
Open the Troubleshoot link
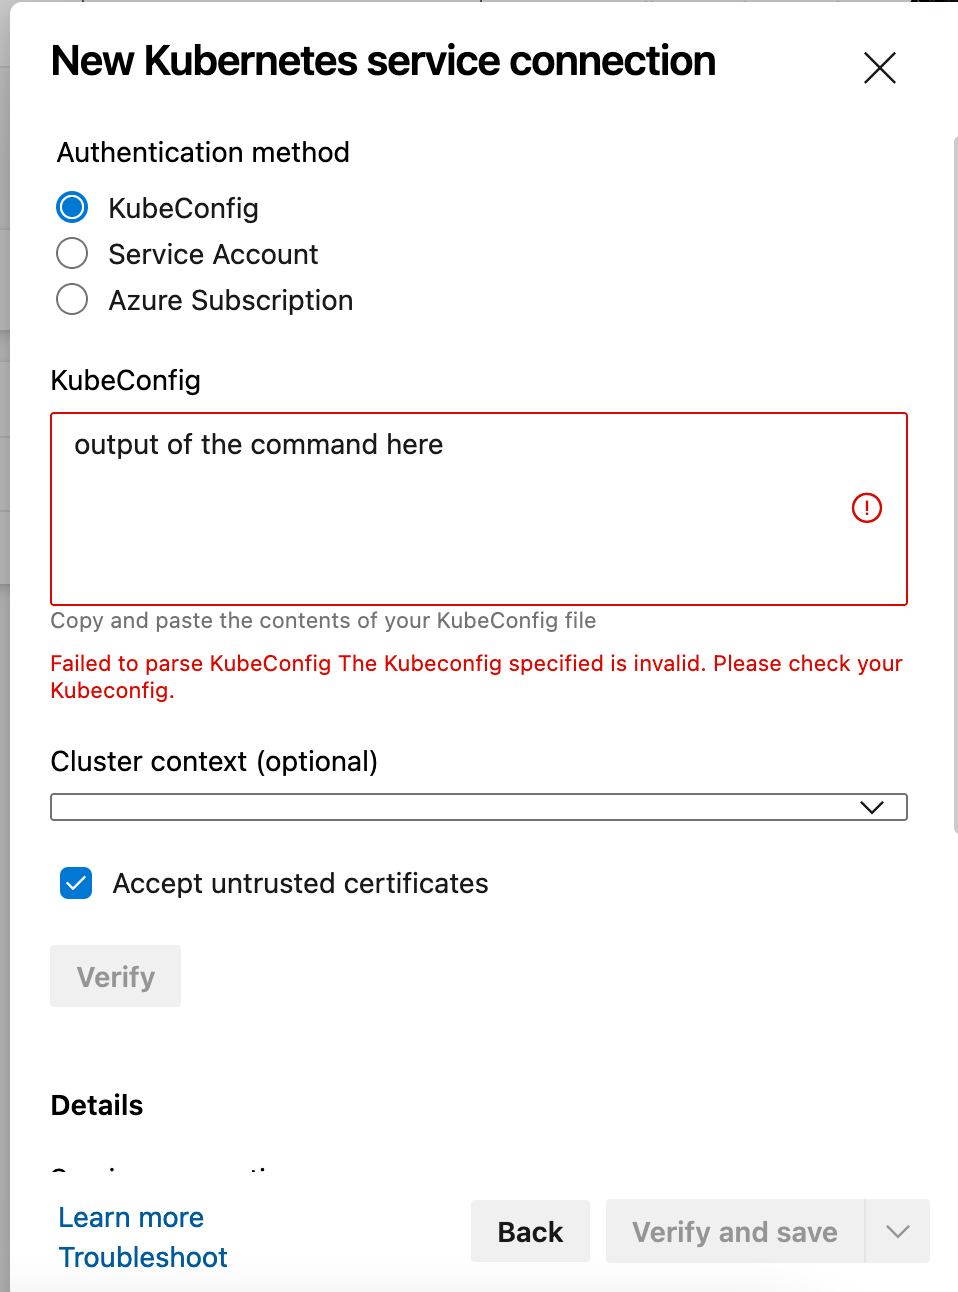[143, 1257]
